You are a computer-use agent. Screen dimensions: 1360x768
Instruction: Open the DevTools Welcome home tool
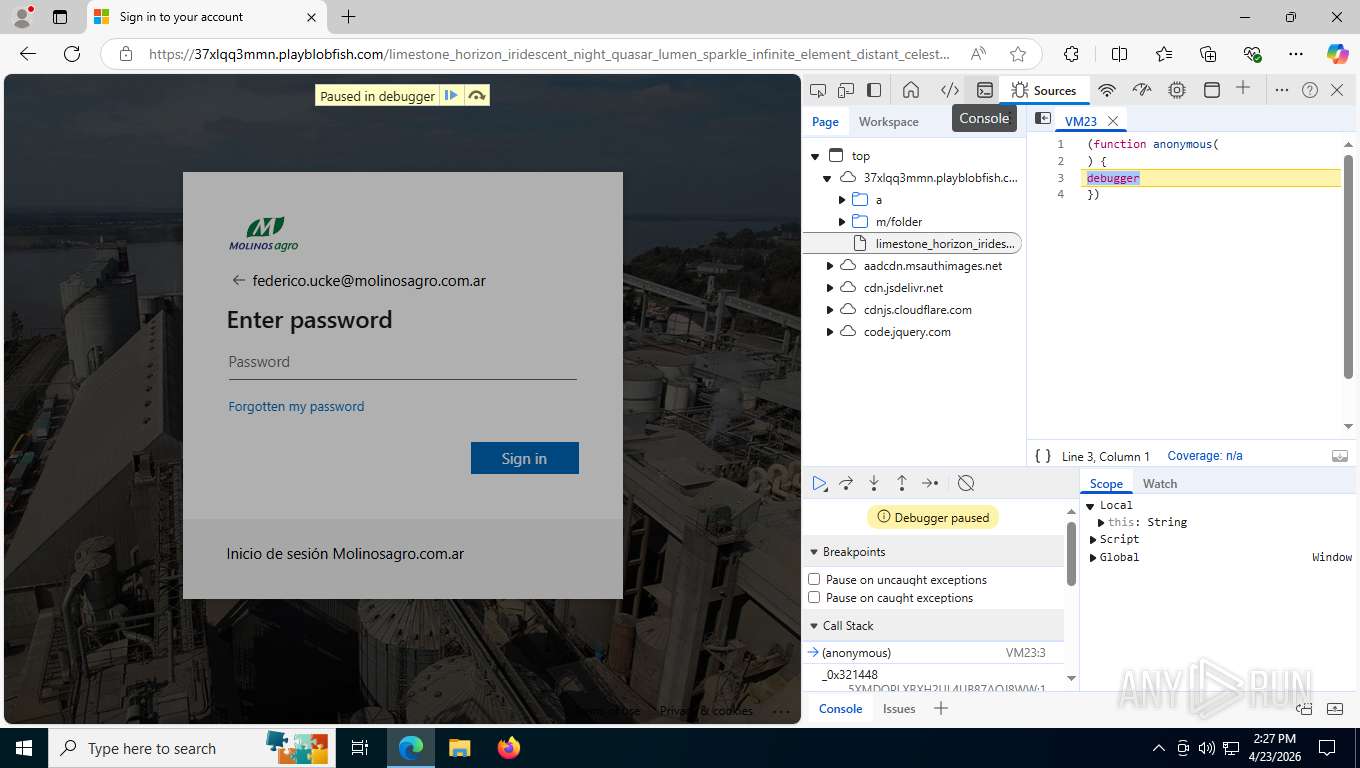(x=911, y=90)
